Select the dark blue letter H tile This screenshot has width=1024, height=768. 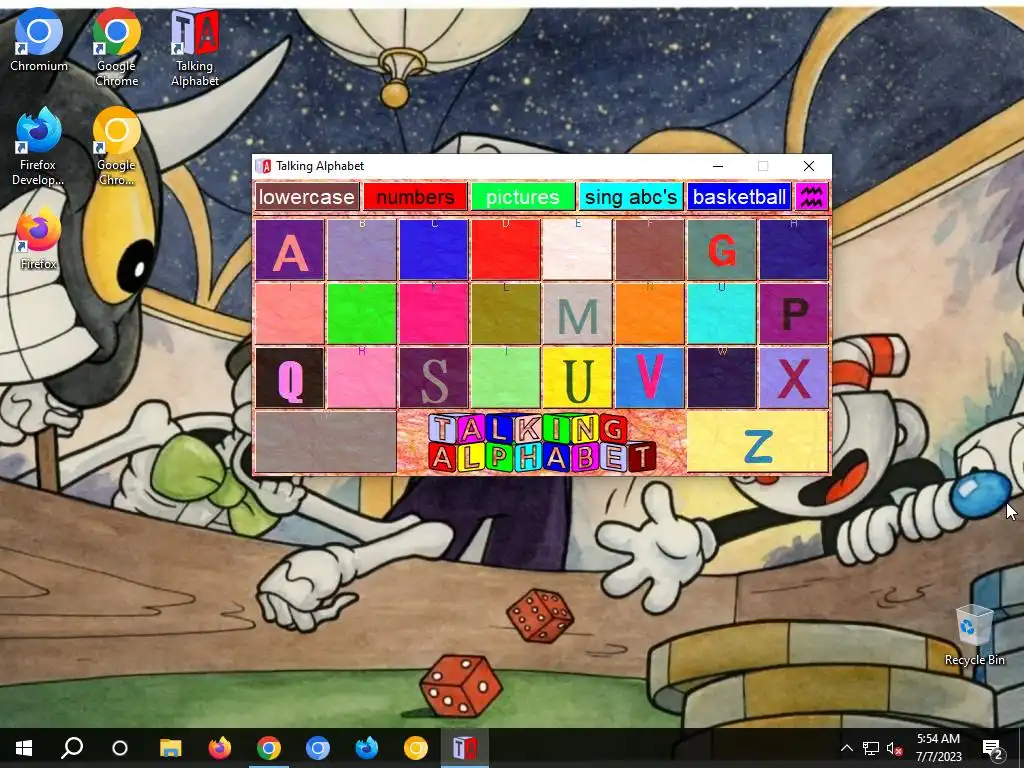pyautogui.click(x=793, y=249)
